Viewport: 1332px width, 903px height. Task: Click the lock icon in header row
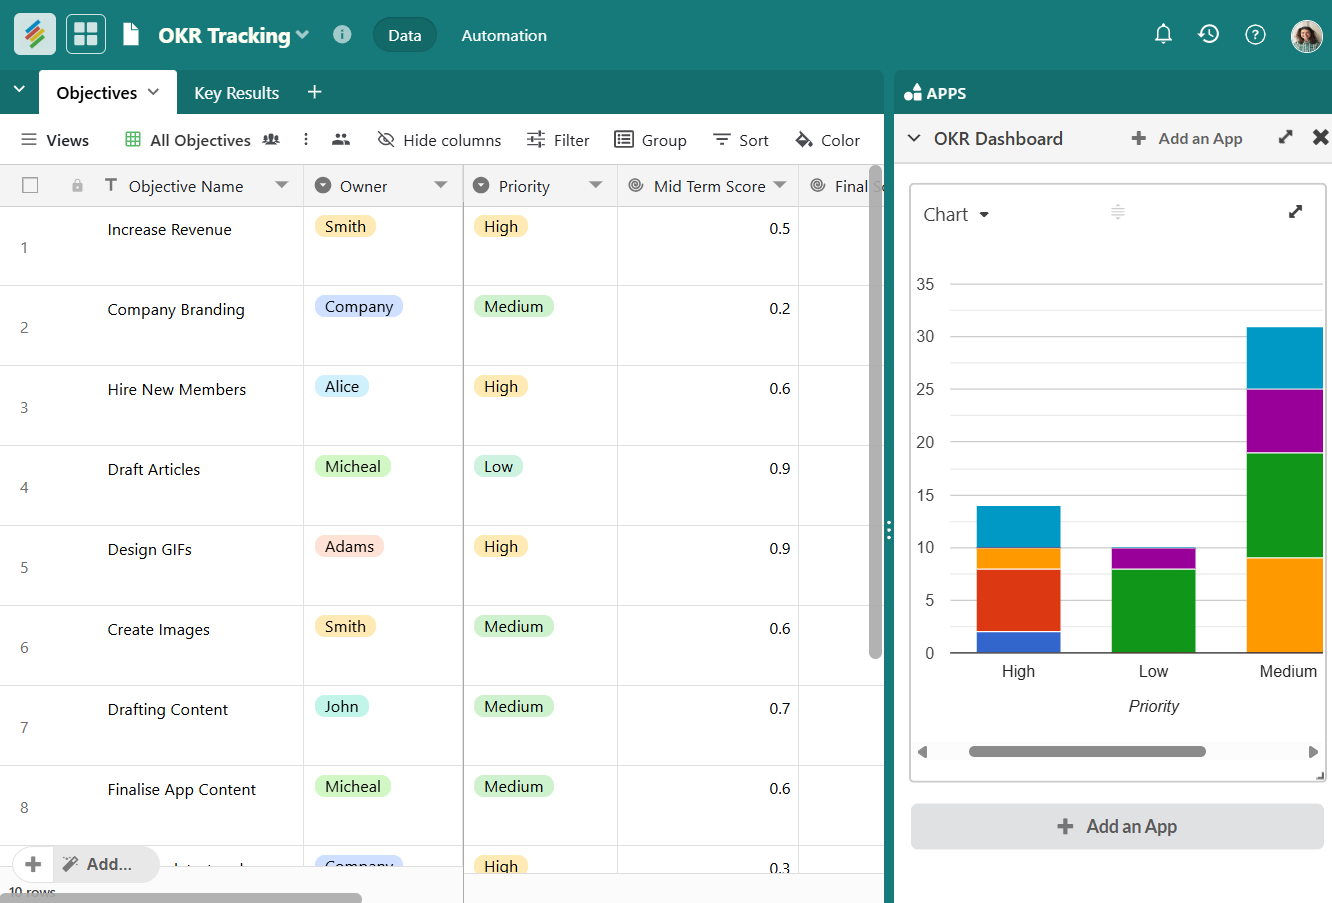pyautogui.click(x=77, y=186)
